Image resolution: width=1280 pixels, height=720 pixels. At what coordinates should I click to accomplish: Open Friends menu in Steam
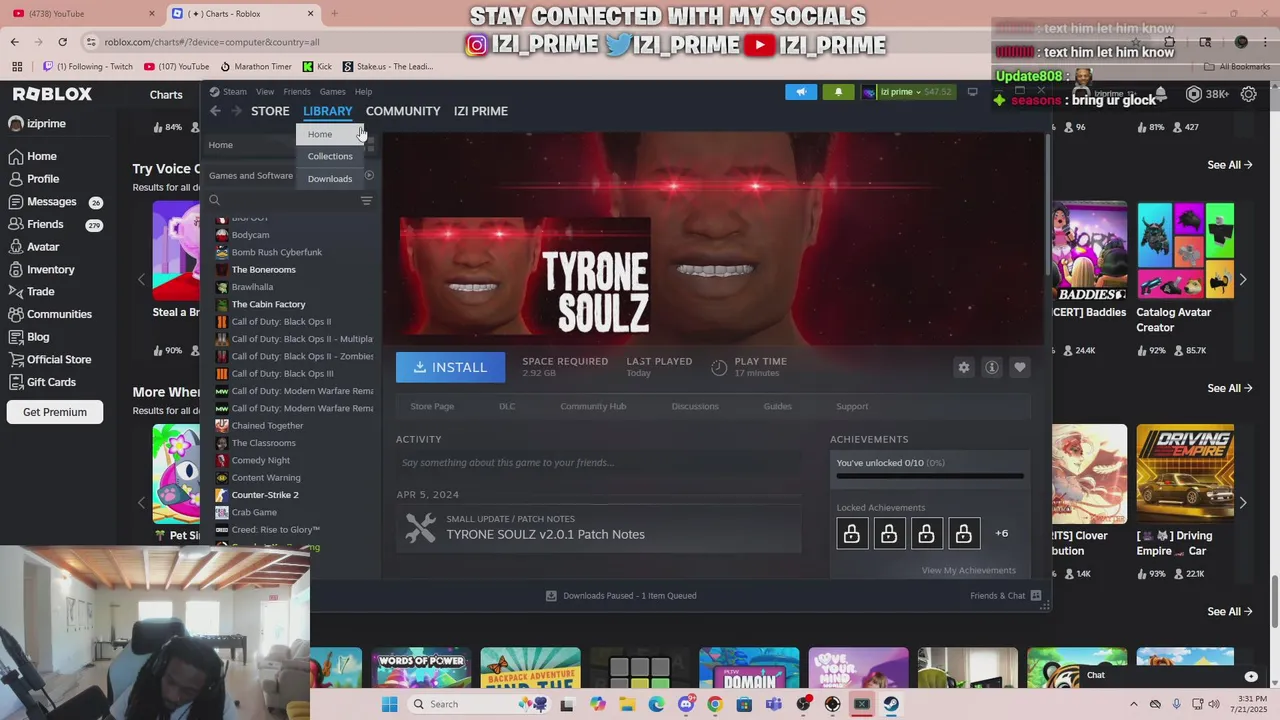297,92
